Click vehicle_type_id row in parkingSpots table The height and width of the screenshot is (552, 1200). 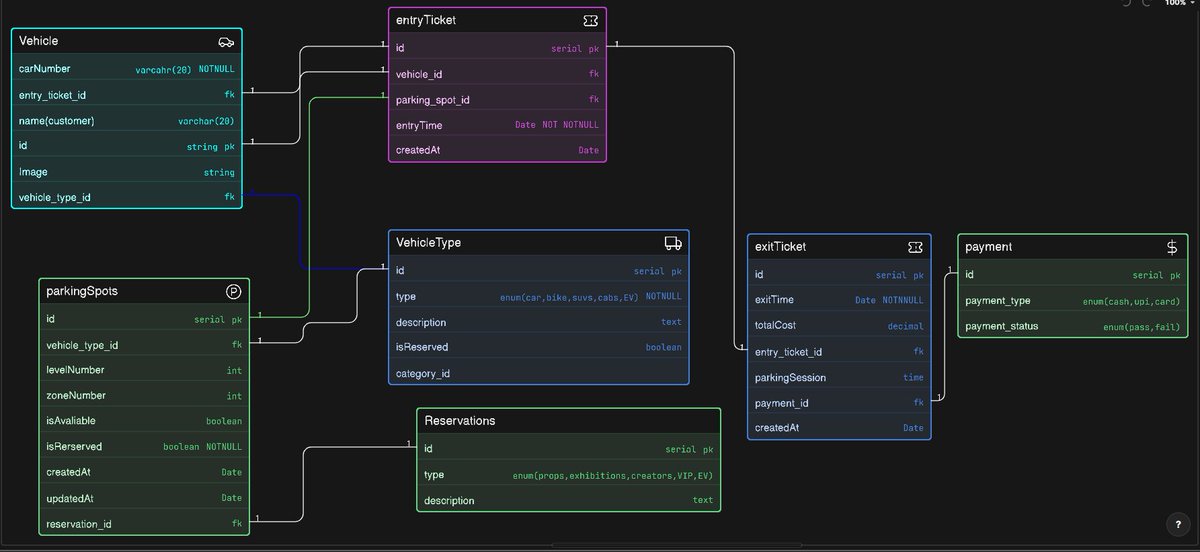click(x=145, y=345)
